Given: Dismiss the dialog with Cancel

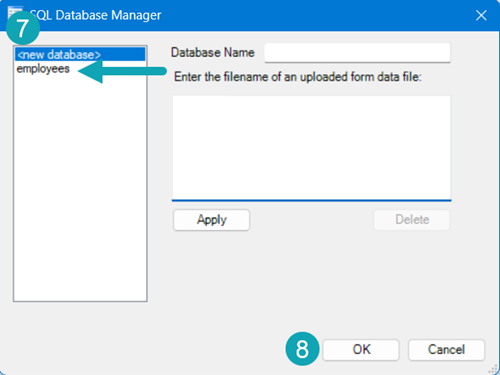Looking at the screenshot, I should click(x=446, y=350).
